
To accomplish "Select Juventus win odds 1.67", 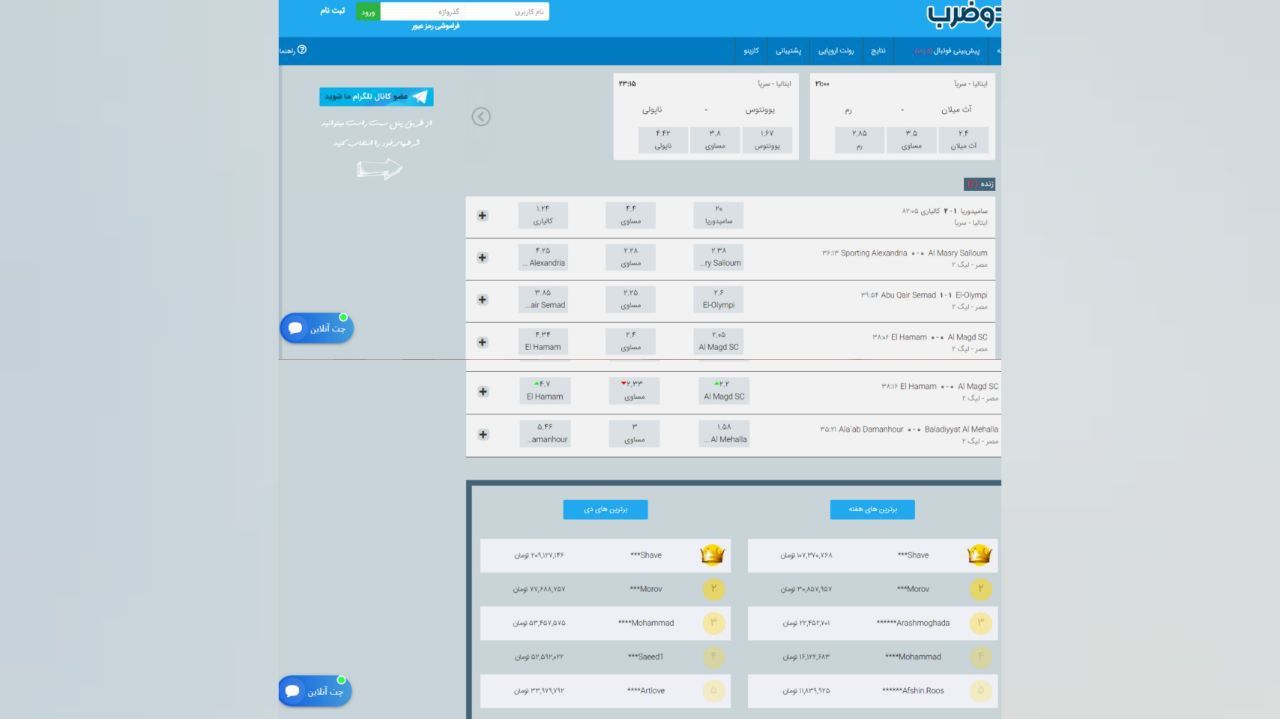I will (x=766, y=140).
